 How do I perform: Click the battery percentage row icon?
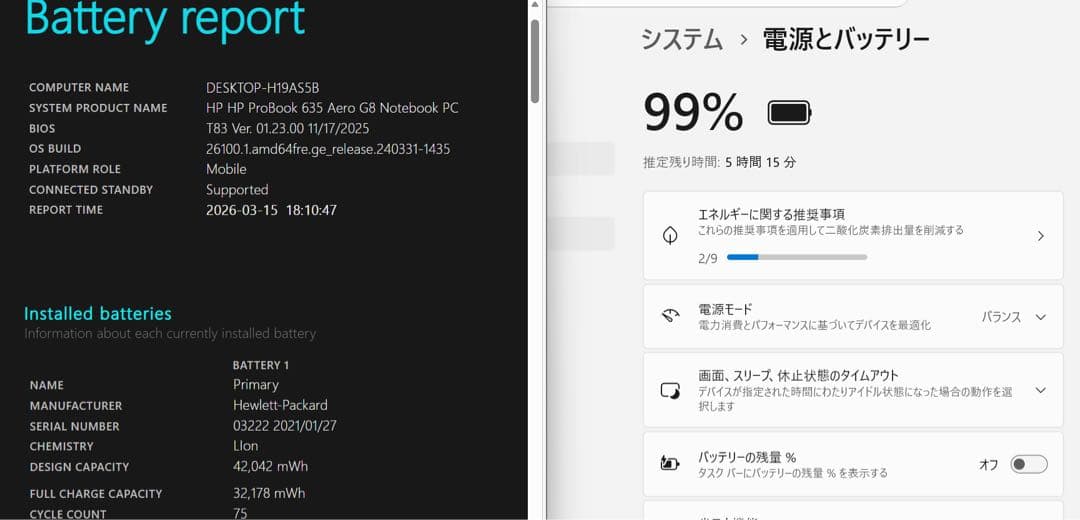669,464
